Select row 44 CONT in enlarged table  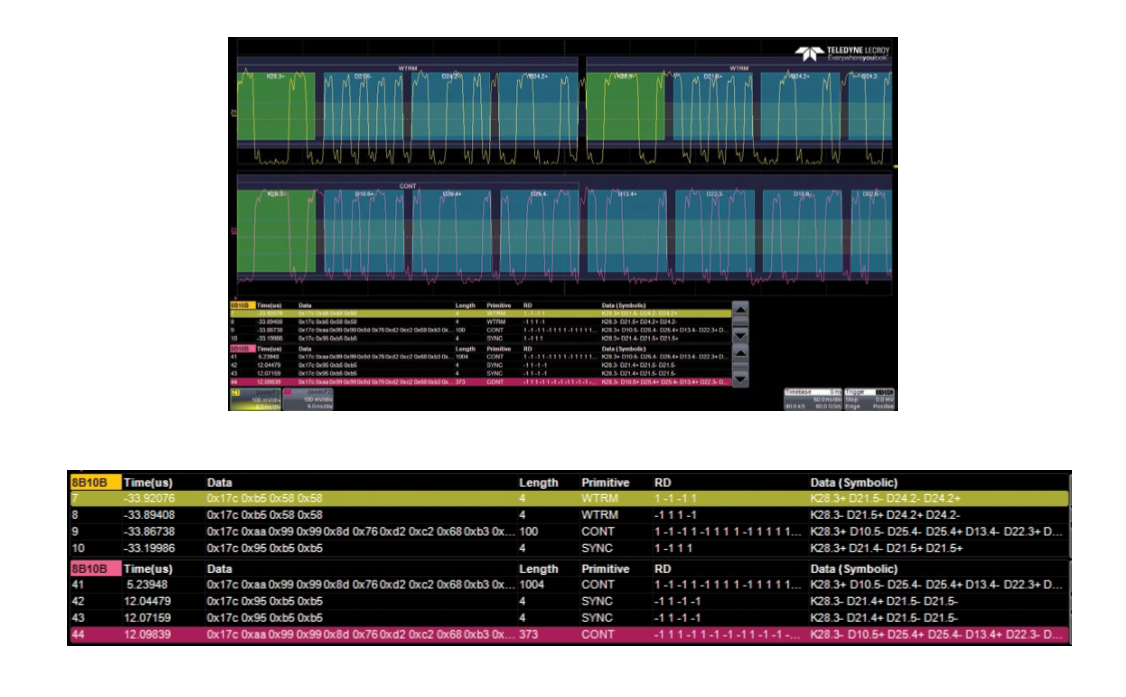tap(568, 635)
